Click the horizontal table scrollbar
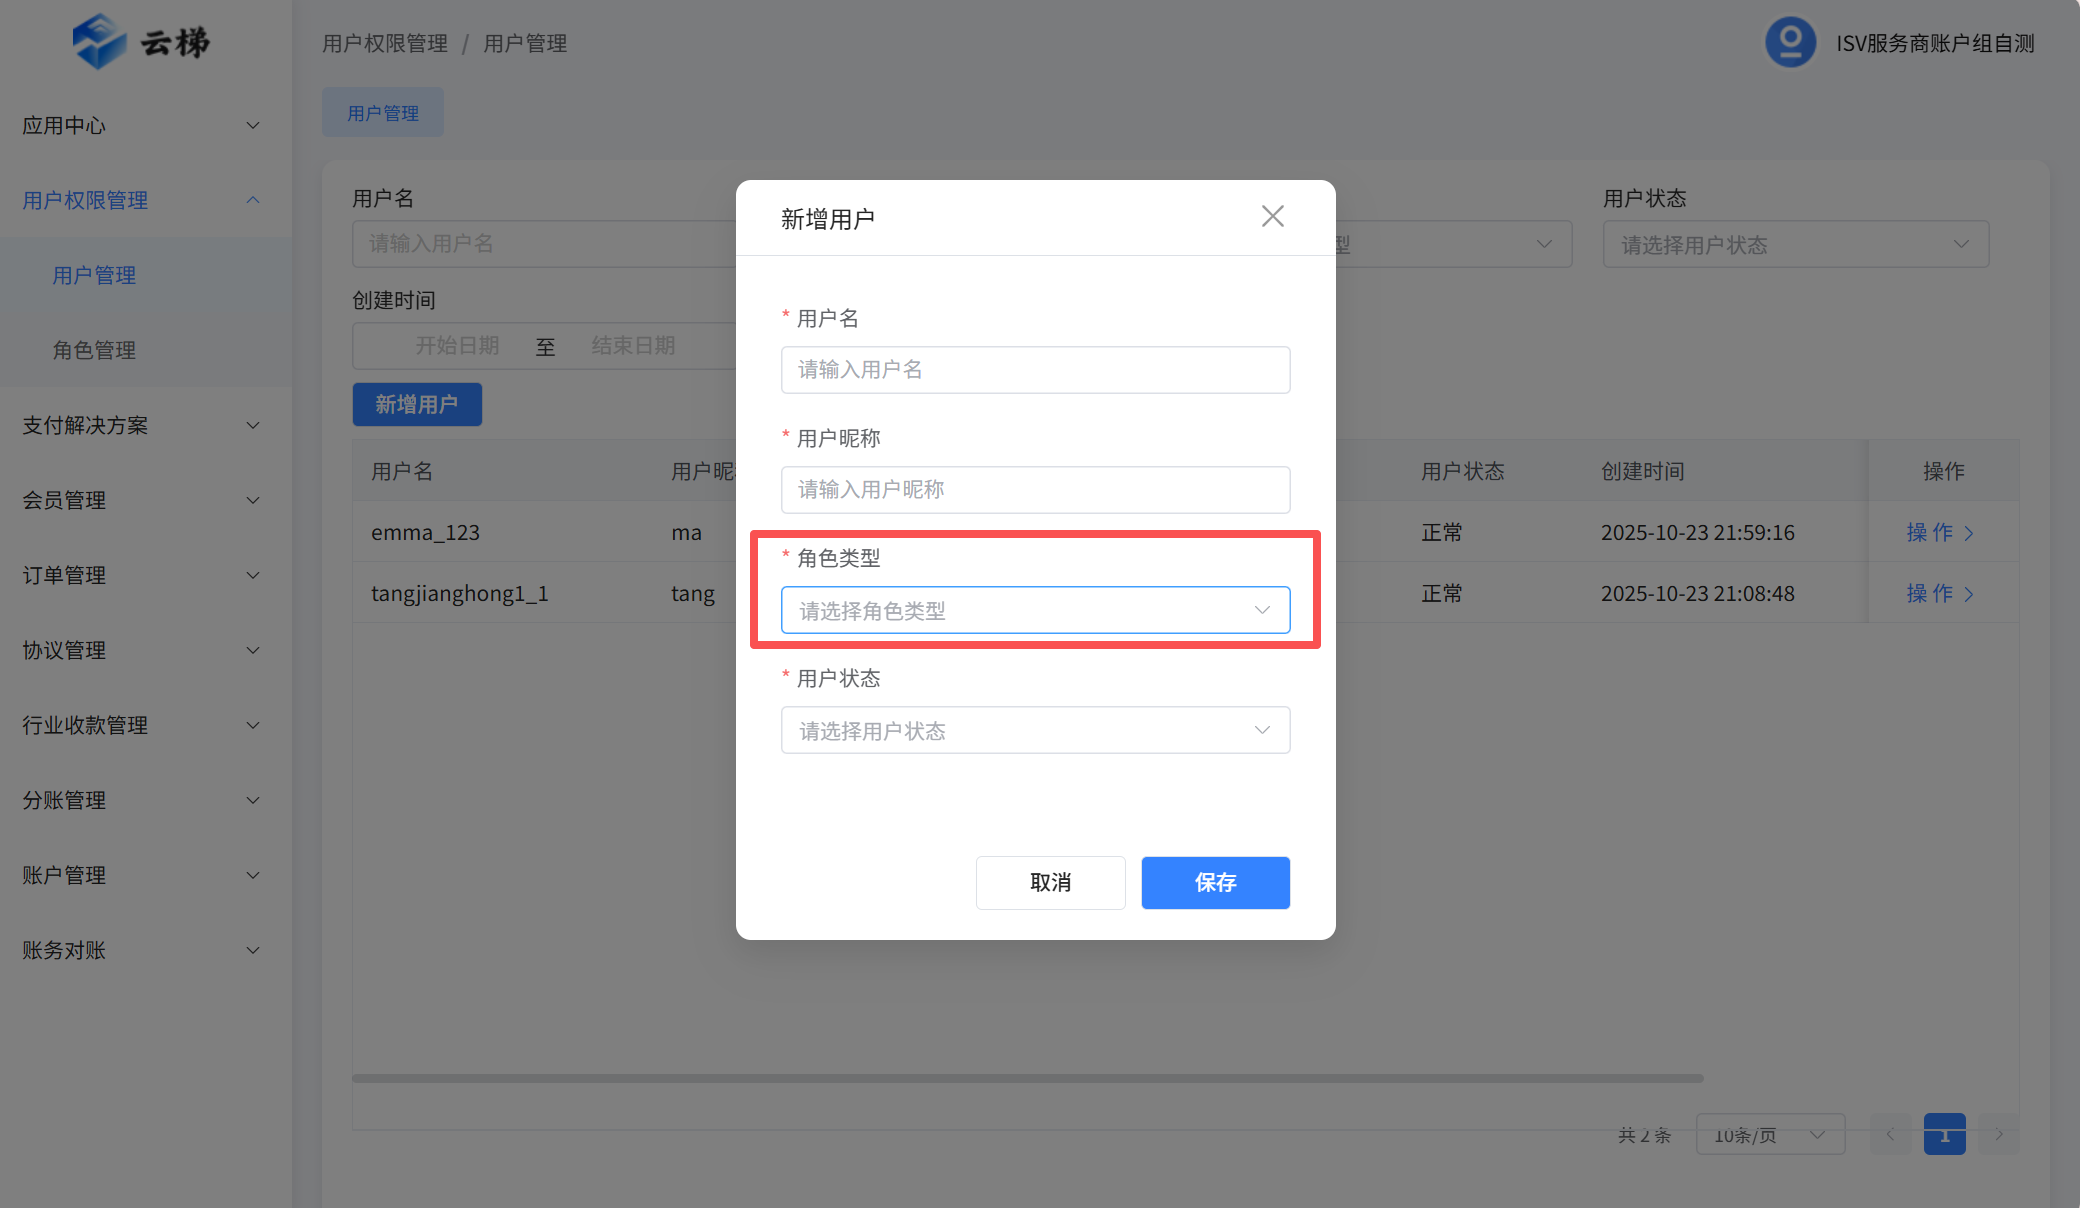The image size is (2080, 1208). coord(1027,1078)
